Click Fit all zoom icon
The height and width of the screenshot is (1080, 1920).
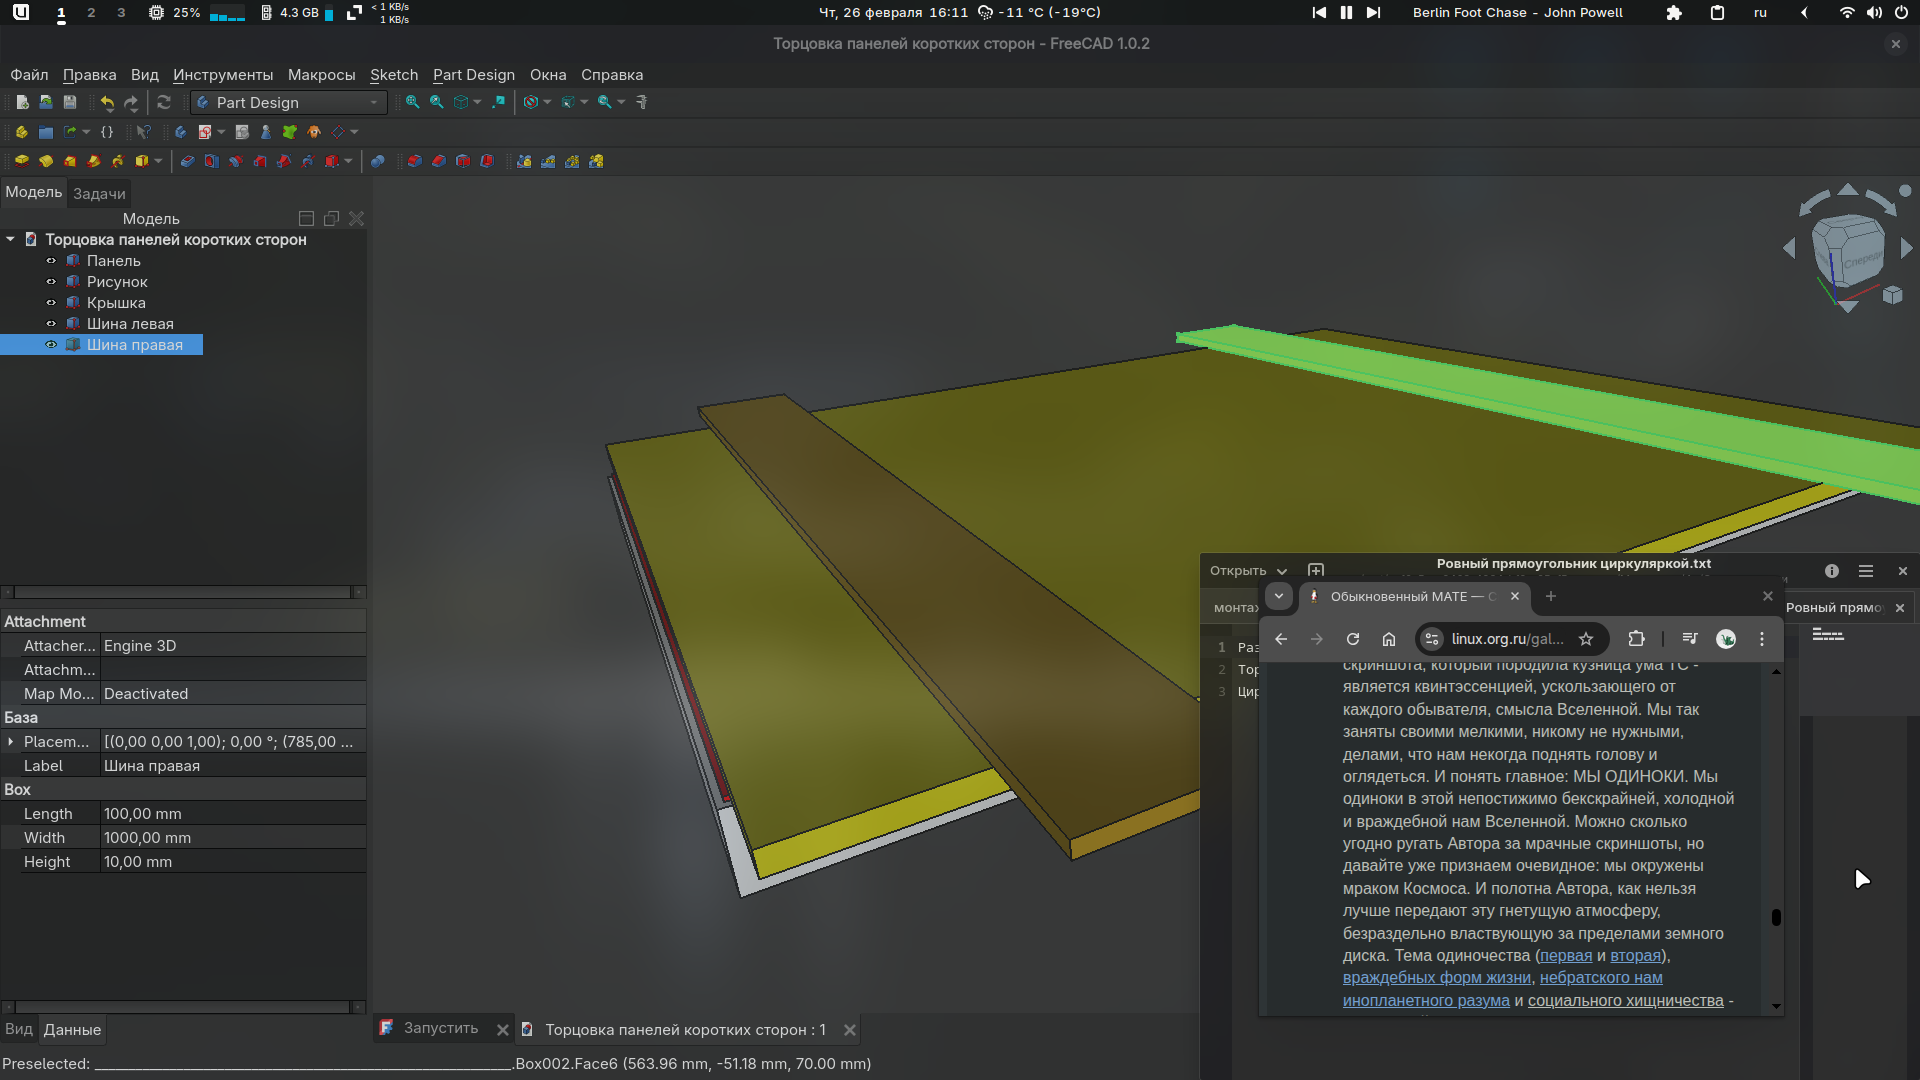coord(412,102)
